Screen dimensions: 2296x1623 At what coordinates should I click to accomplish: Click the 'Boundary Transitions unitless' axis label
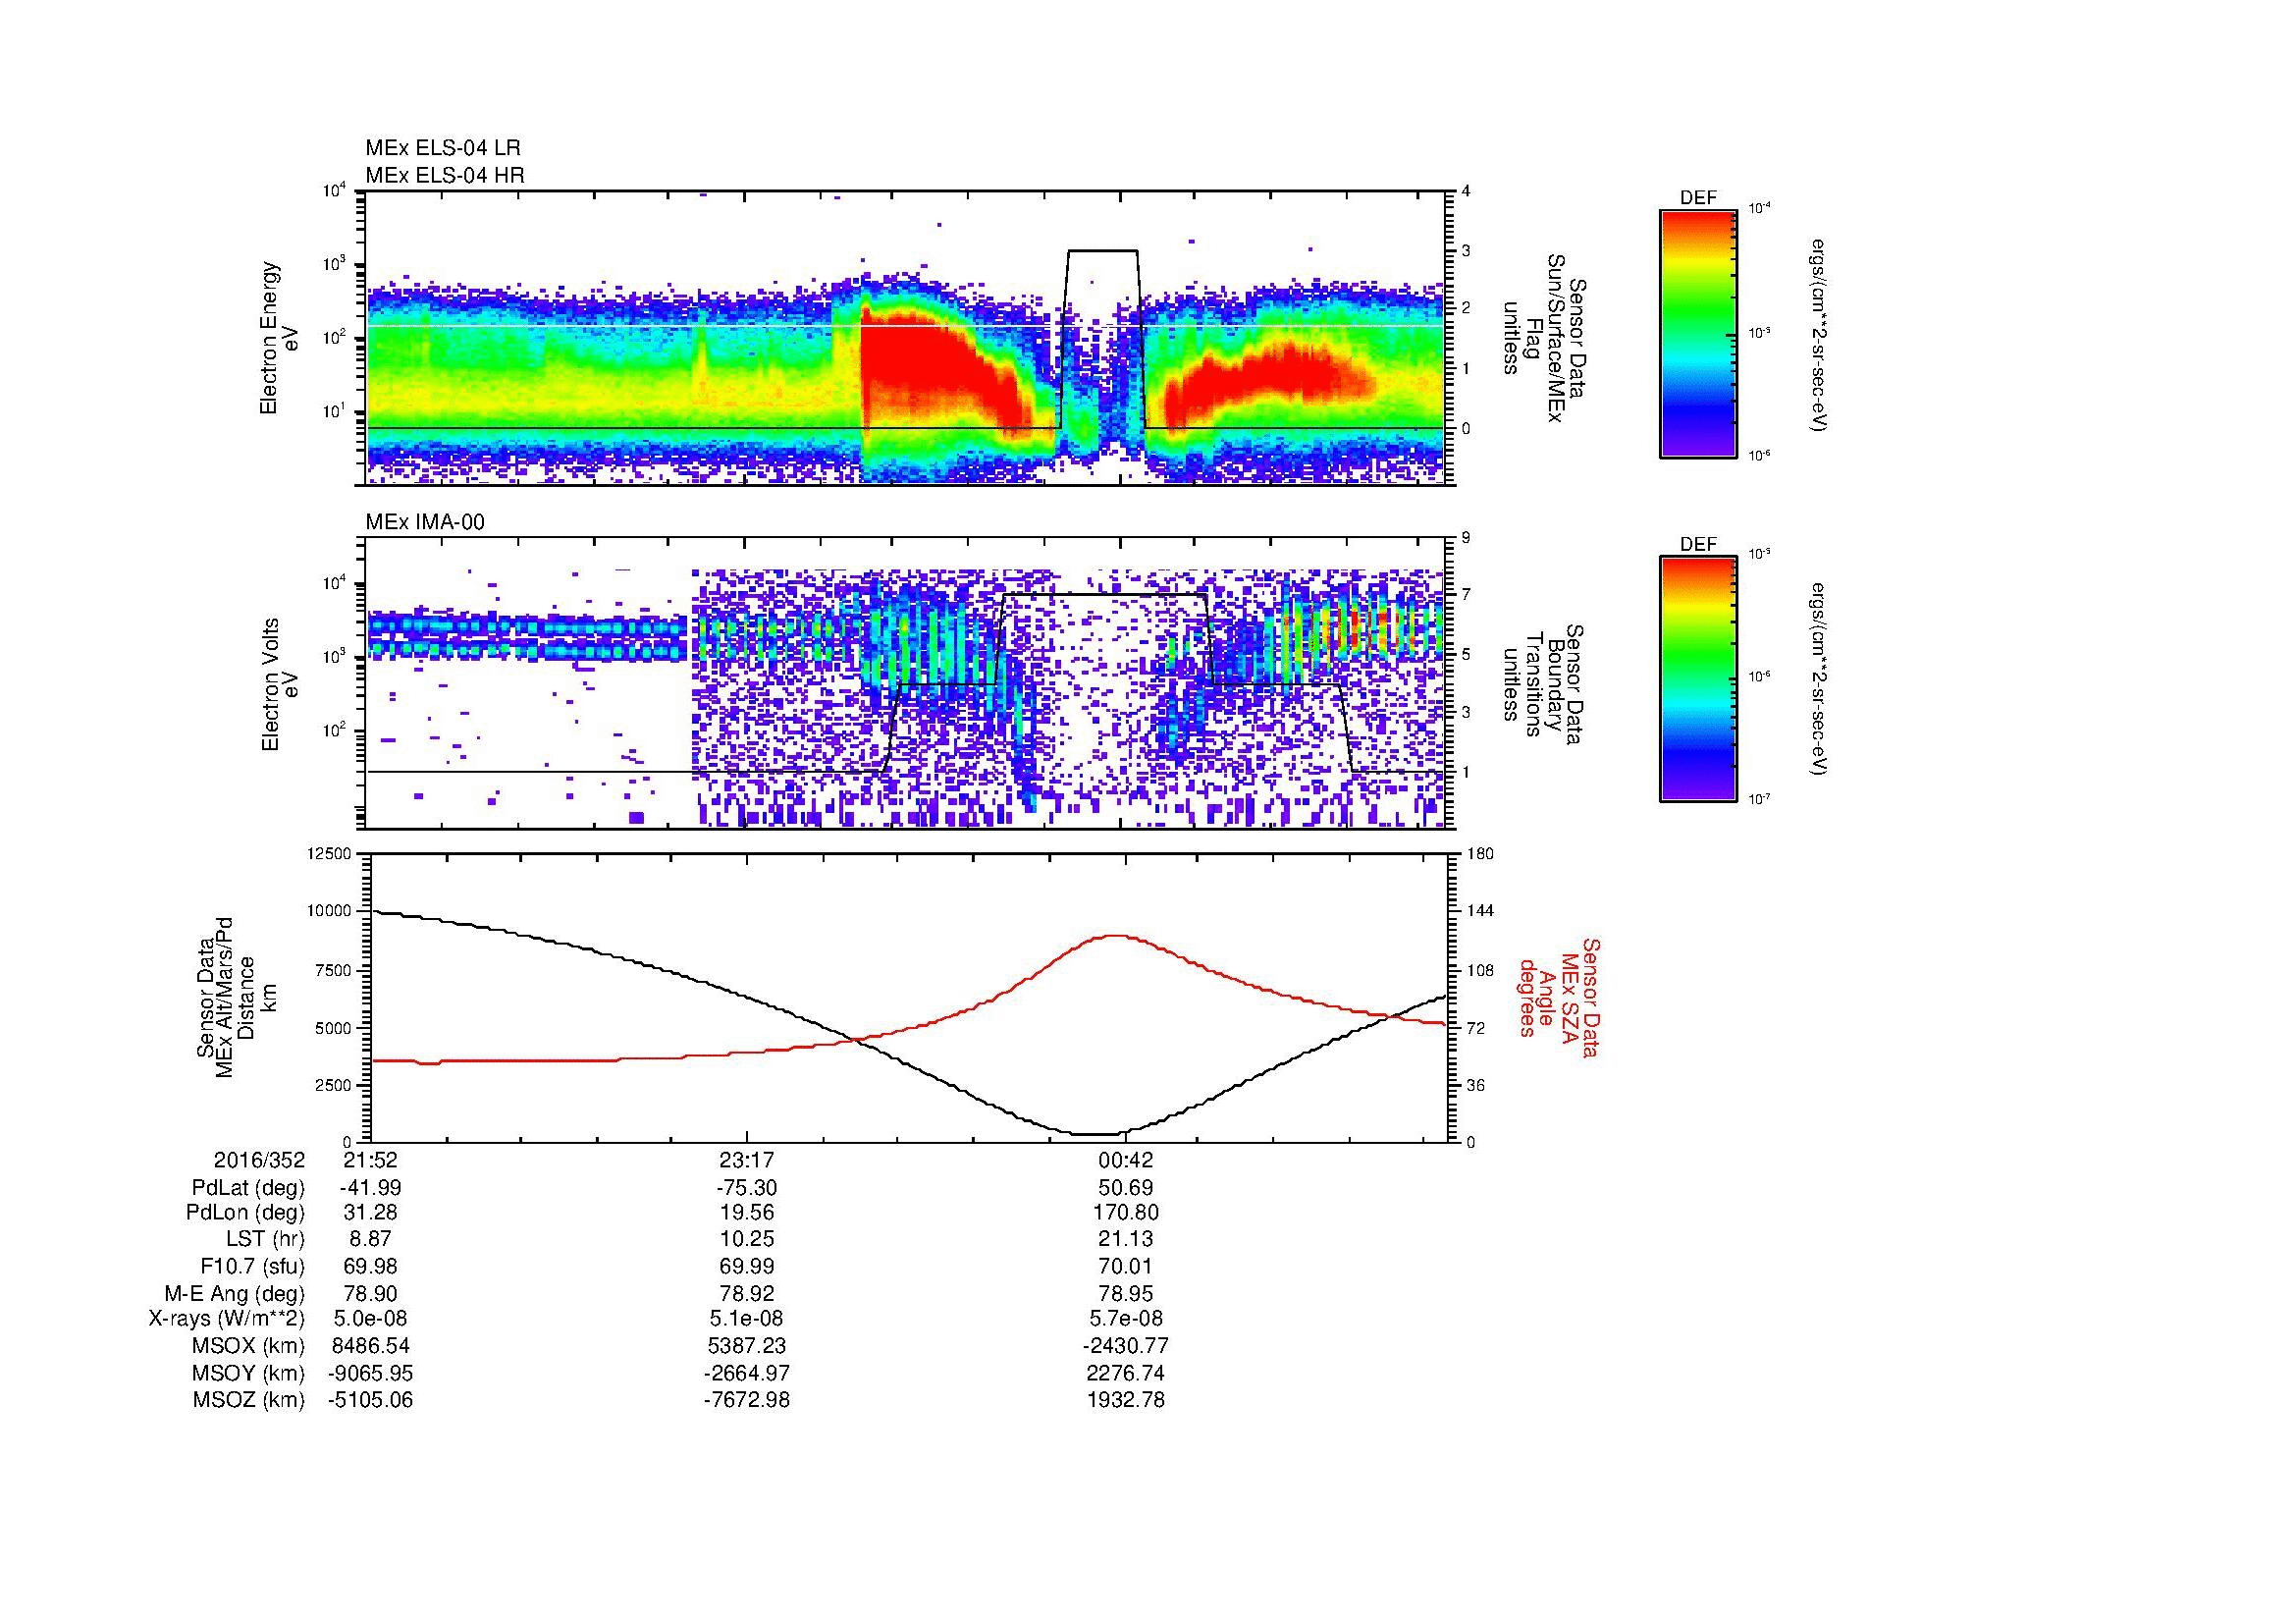(x=1543, y=684)
